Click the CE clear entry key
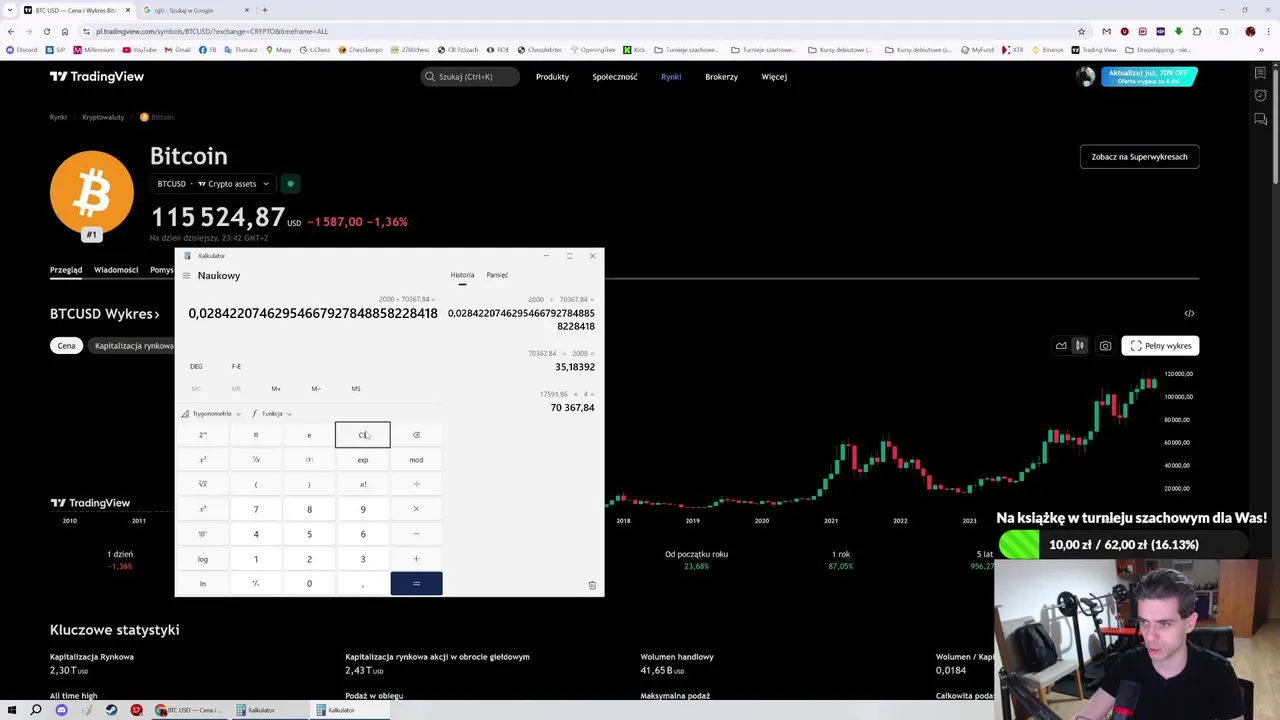Viewport: 1280px width, 720px height. [x=363, y=435]
